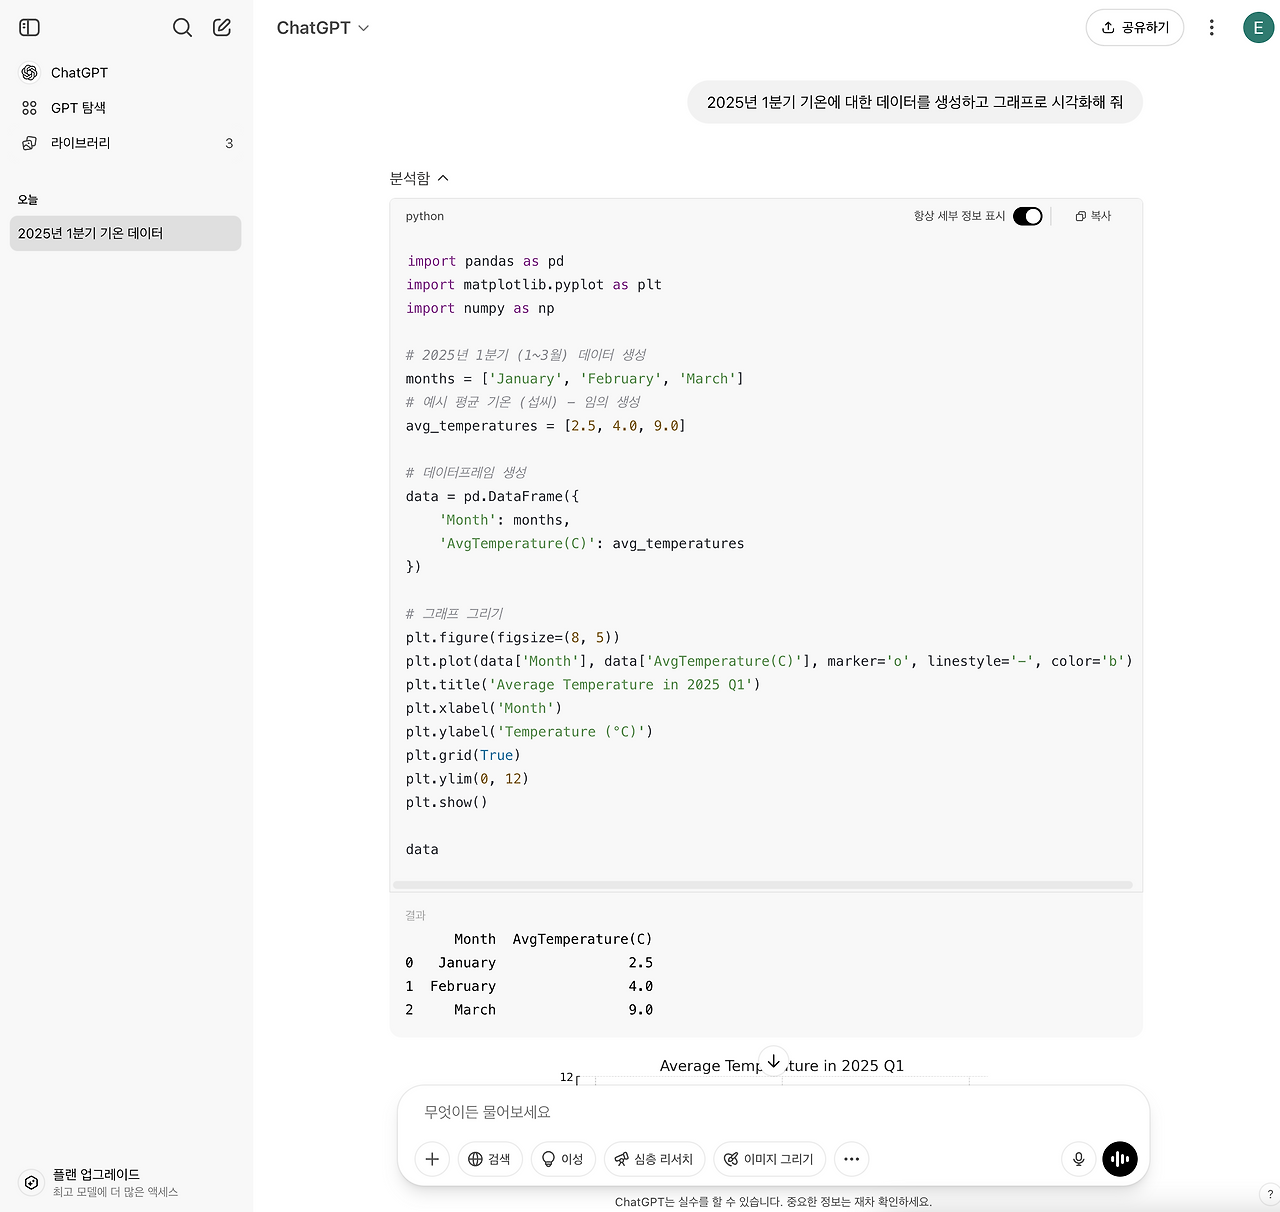Select the 2025년 1분기 기온 데이터 chat
The width and height of the screenshot is (1280, 1212).
point(126,233)
